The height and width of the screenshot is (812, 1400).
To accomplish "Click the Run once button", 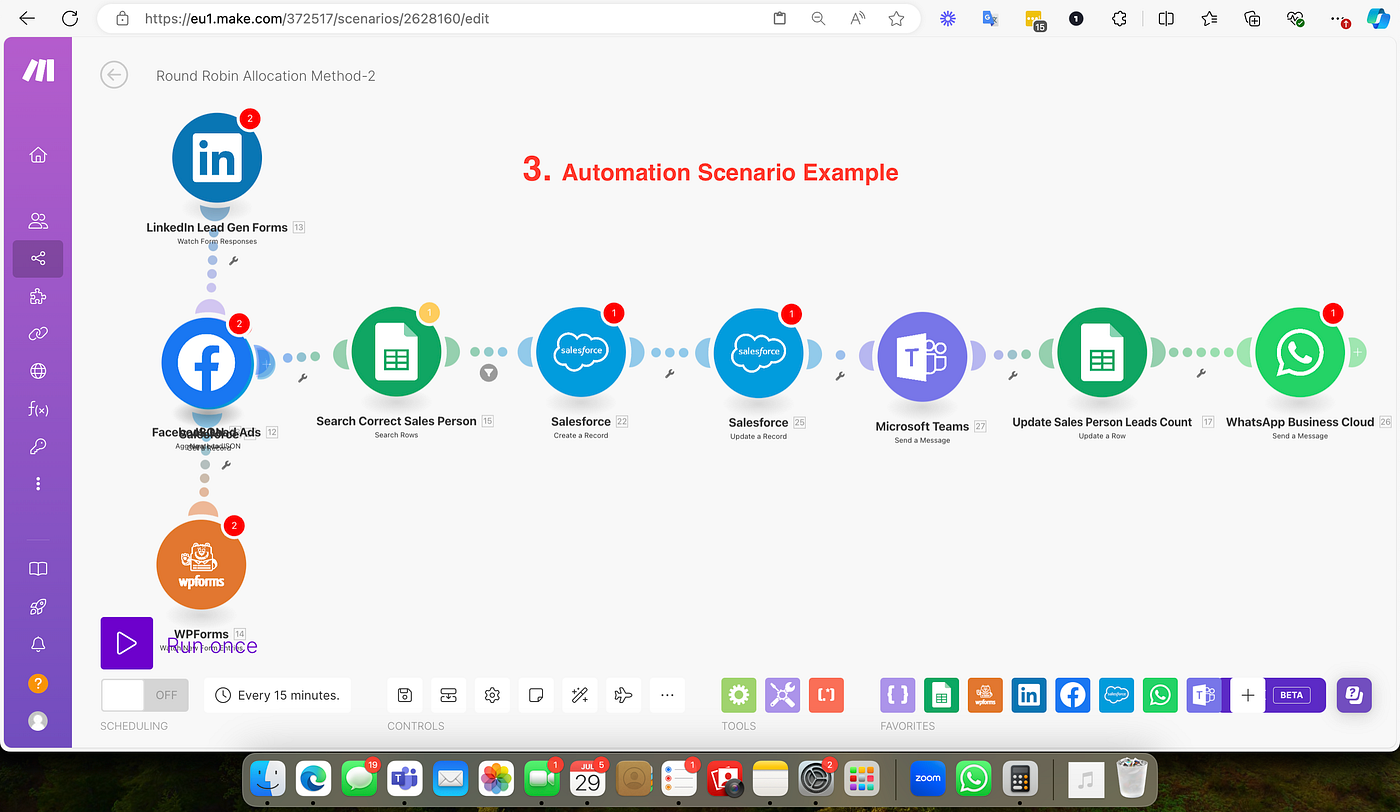I will [x=127, y=643].
